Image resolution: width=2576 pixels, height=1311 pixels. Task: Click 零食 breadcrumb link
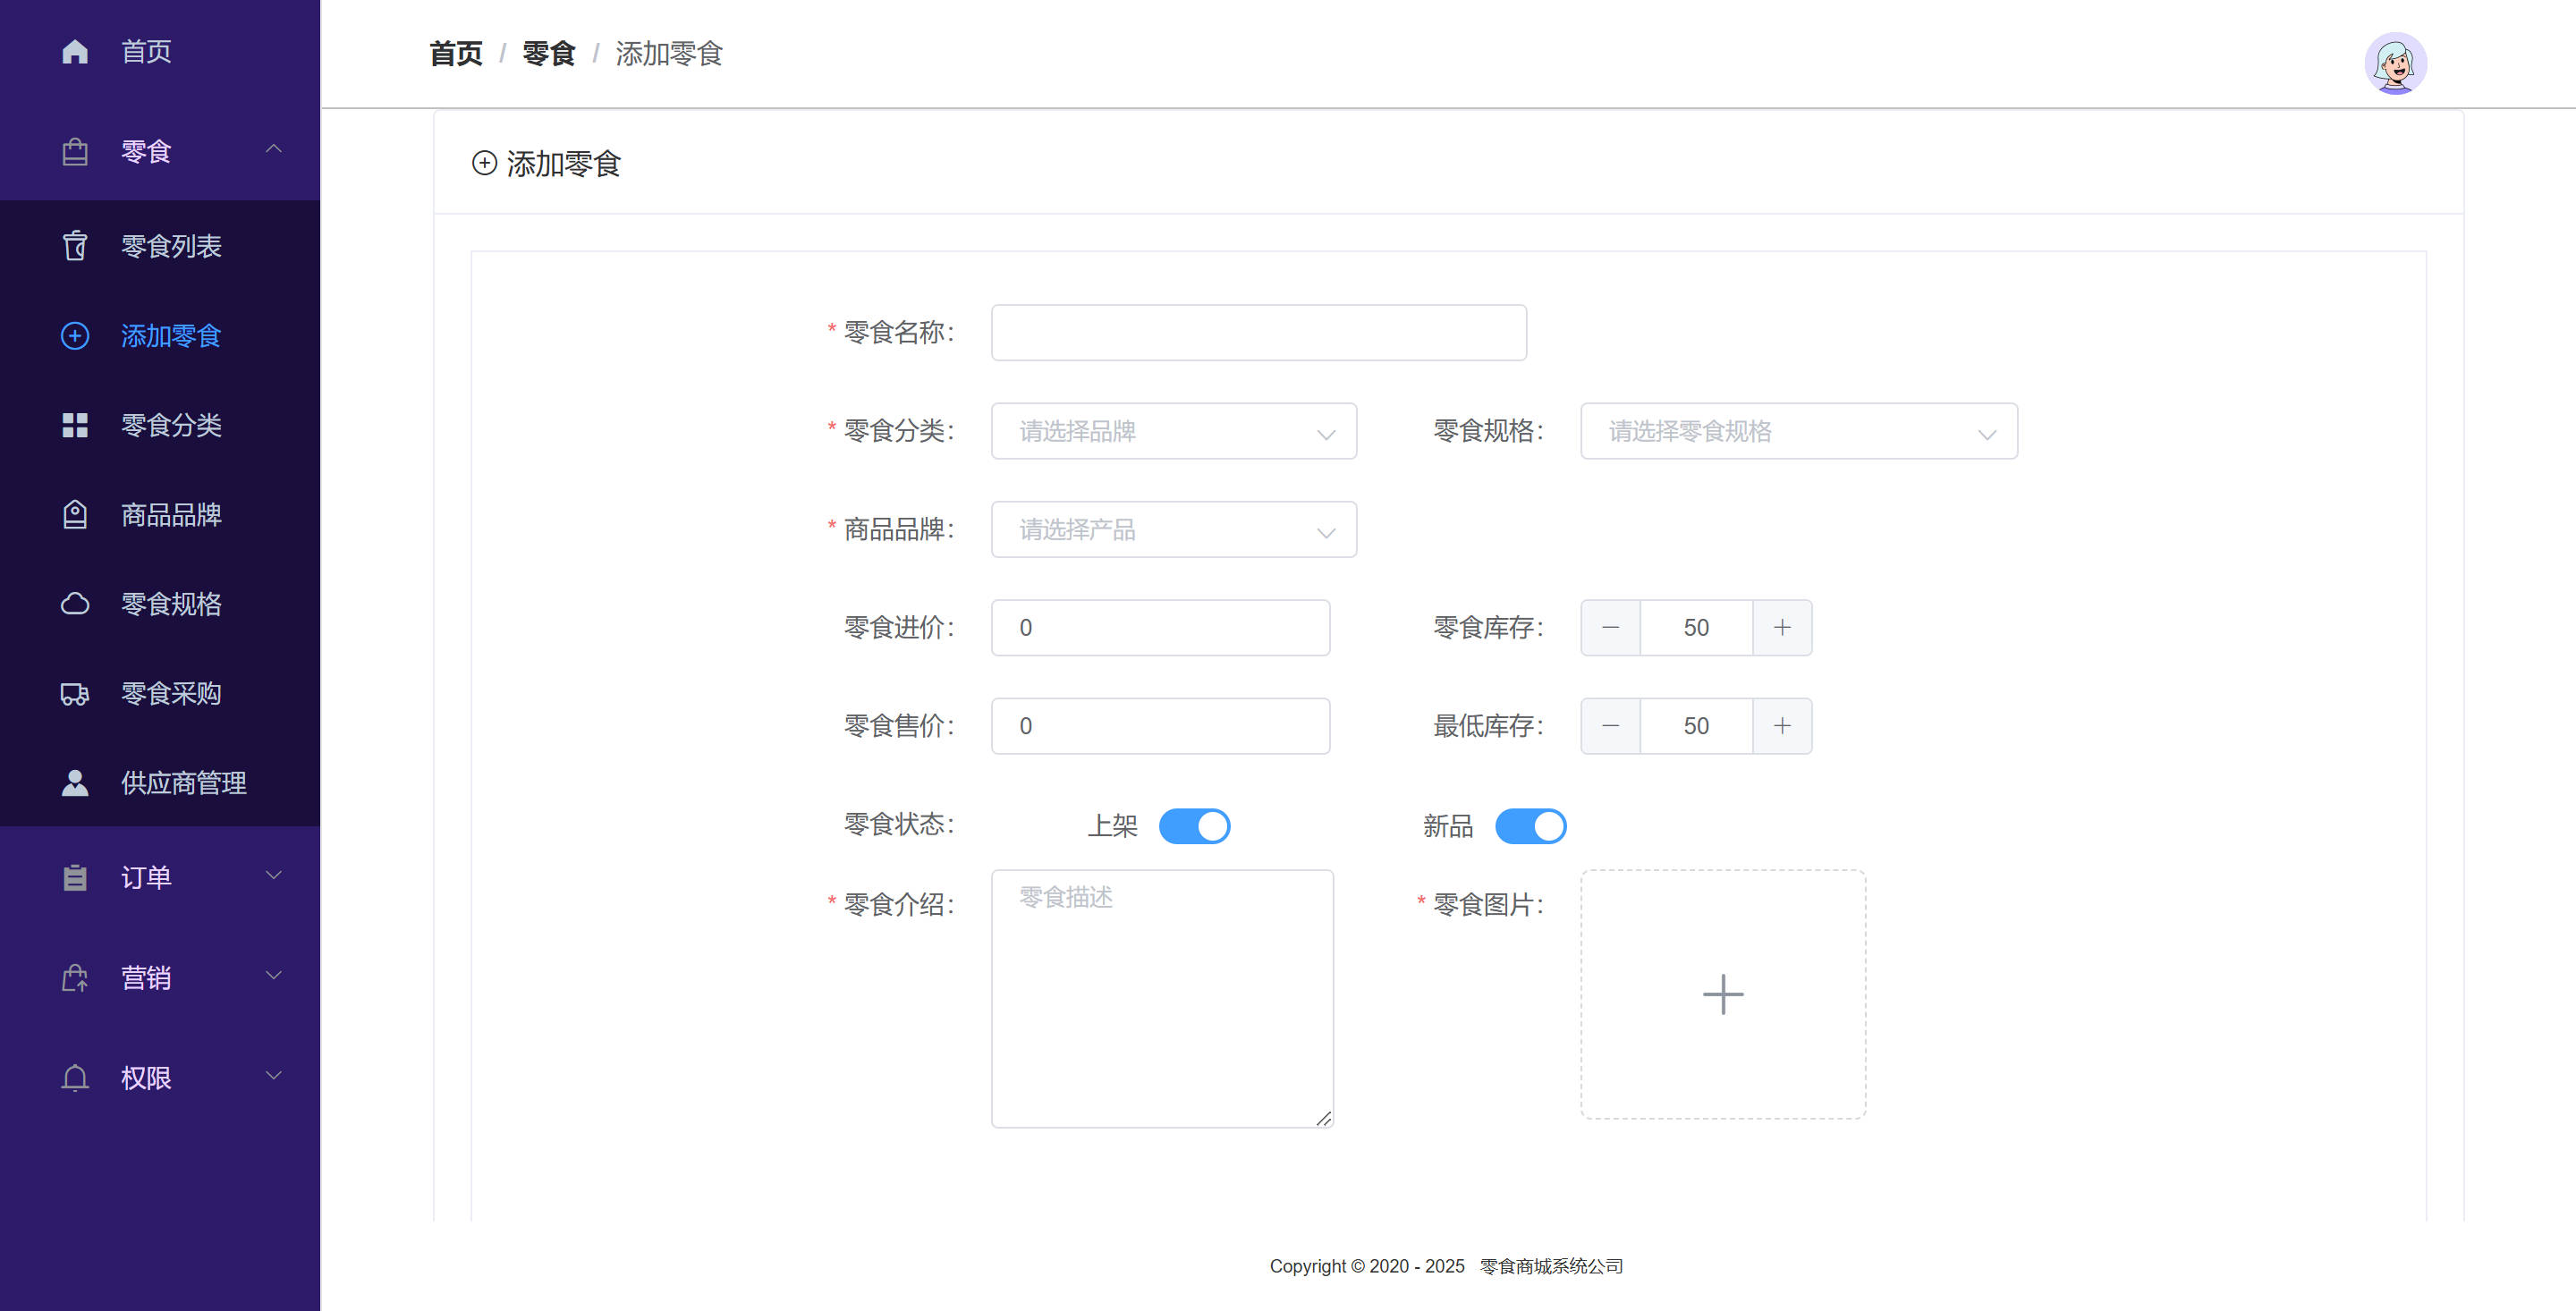pyautogui.click(x=549, y=54)
